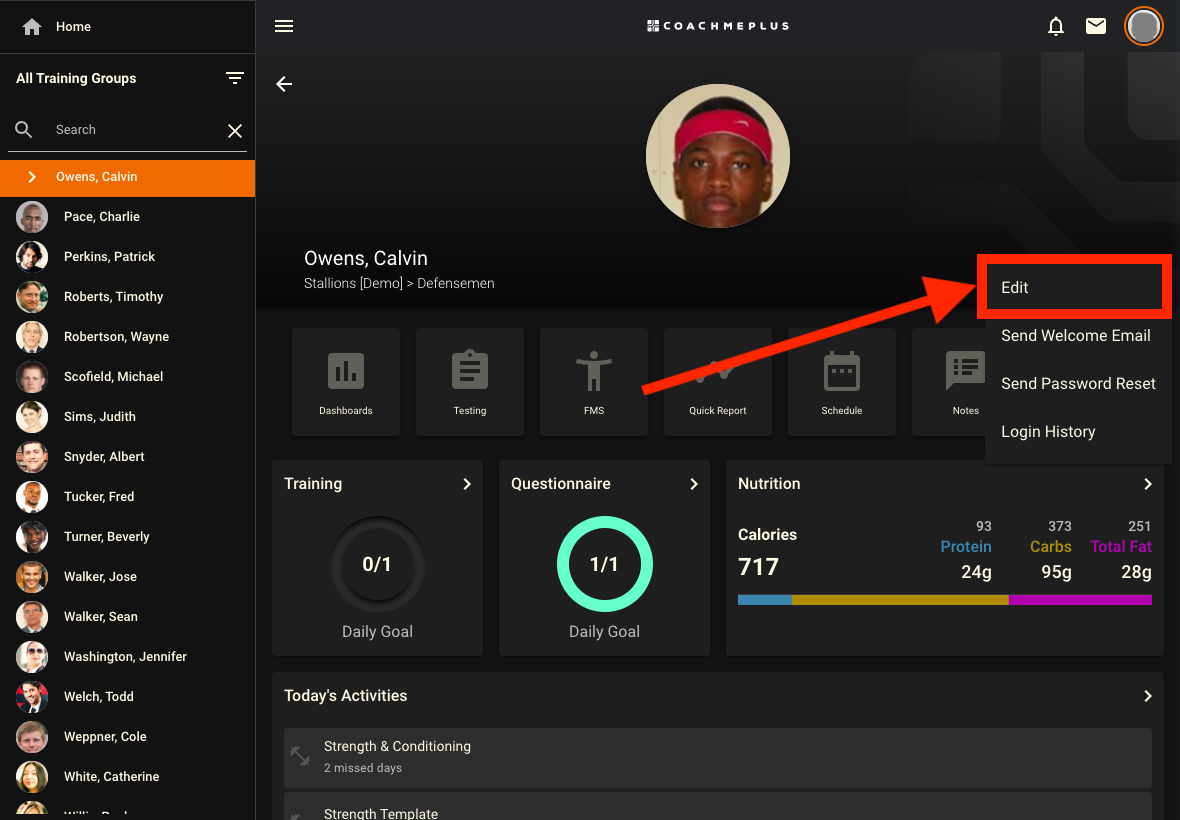Expand the Questionnaire card chevron

coord(693,484)
